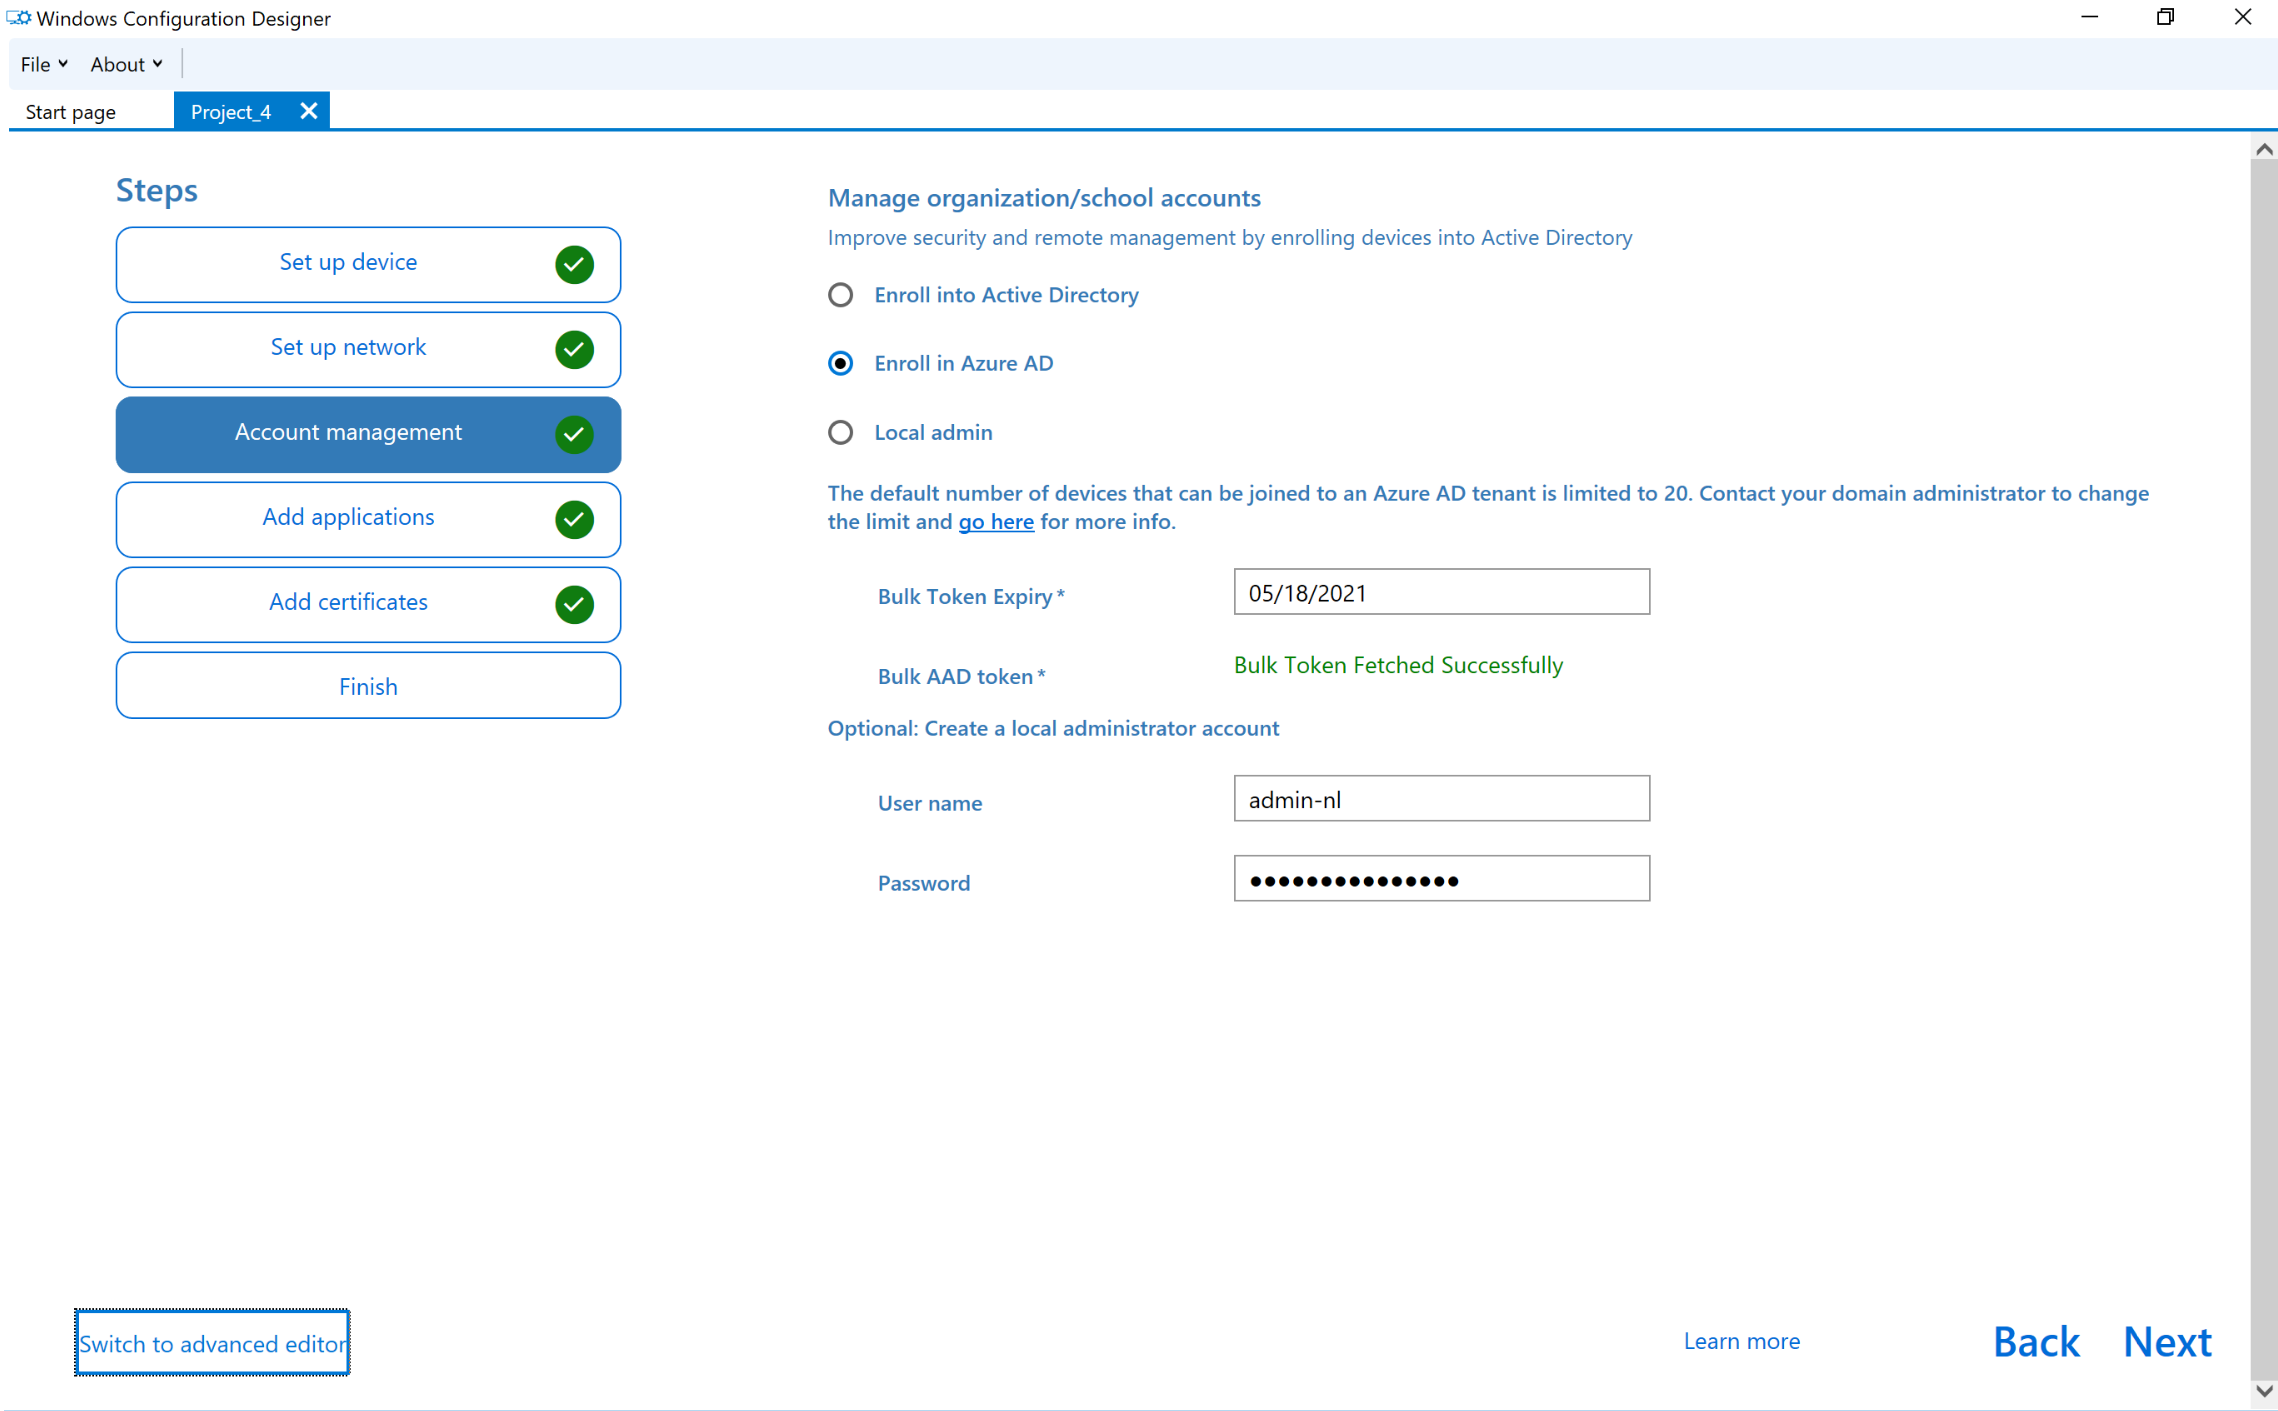Go to the Finish step

(x=368, y=686)
